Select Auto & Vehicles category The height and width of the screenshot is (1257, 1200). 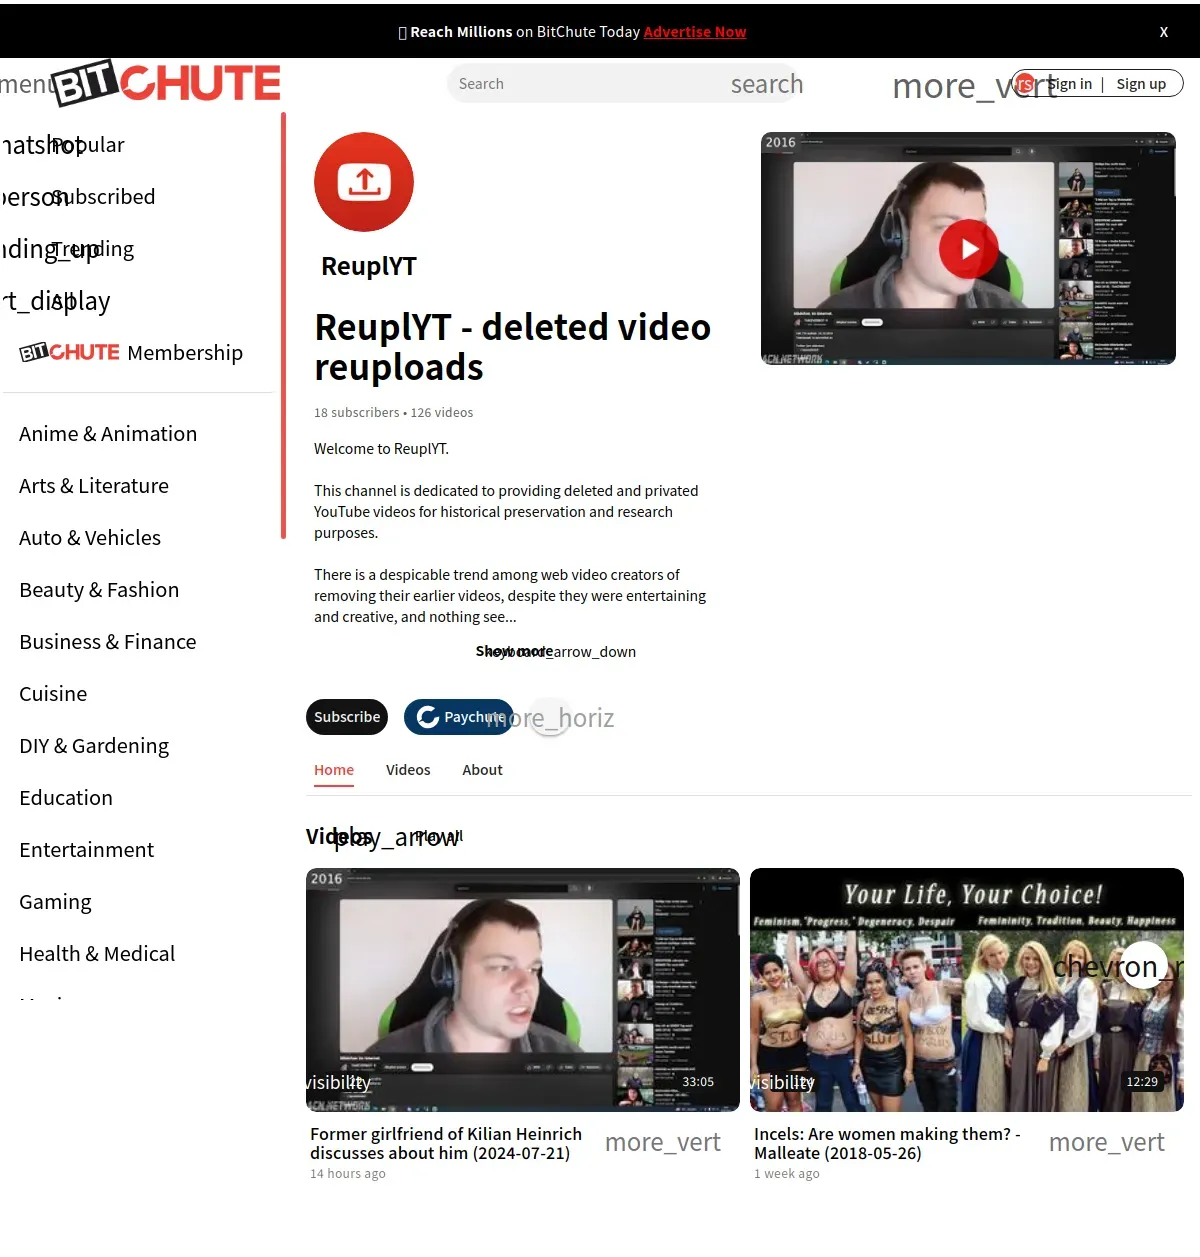[x=90, y=538]
